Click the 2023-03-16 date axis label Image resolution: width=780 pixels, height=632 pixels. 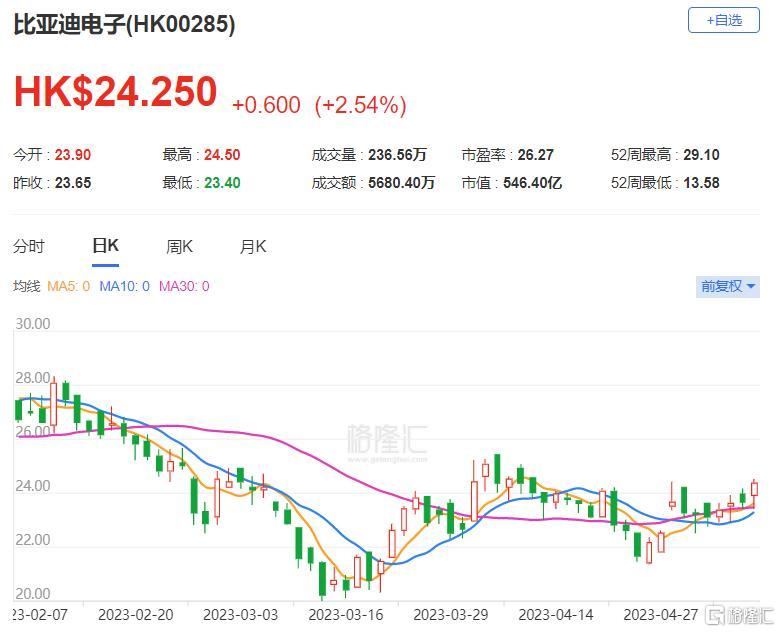[x=346, y=615]
